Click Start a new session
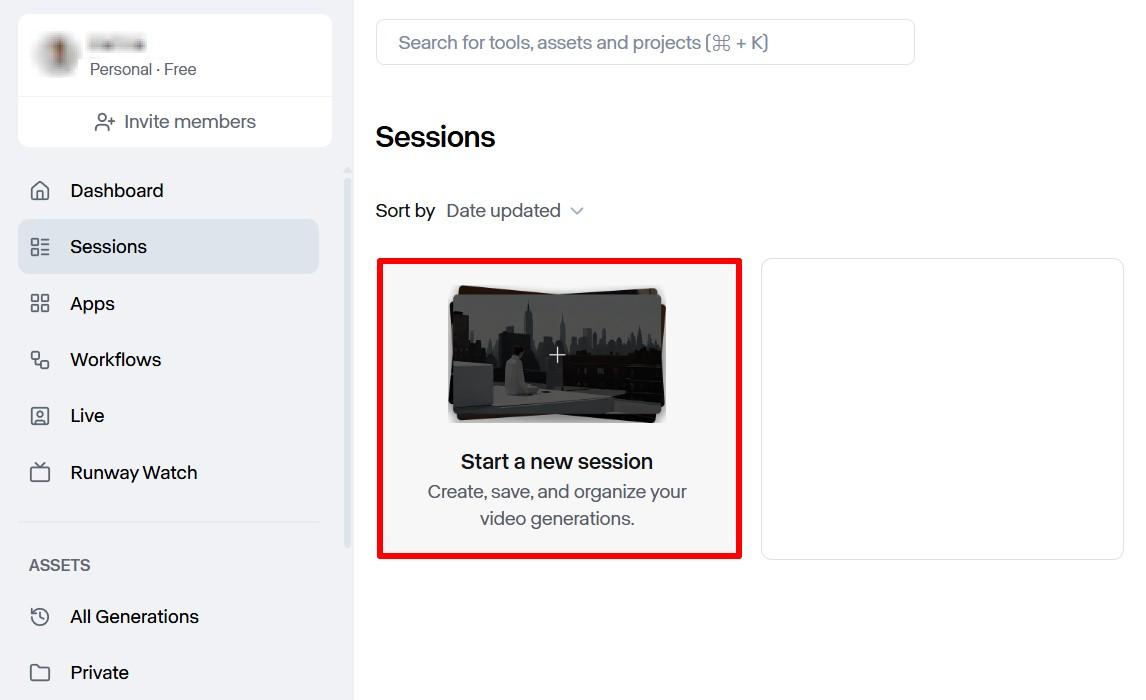 (557, 461)
